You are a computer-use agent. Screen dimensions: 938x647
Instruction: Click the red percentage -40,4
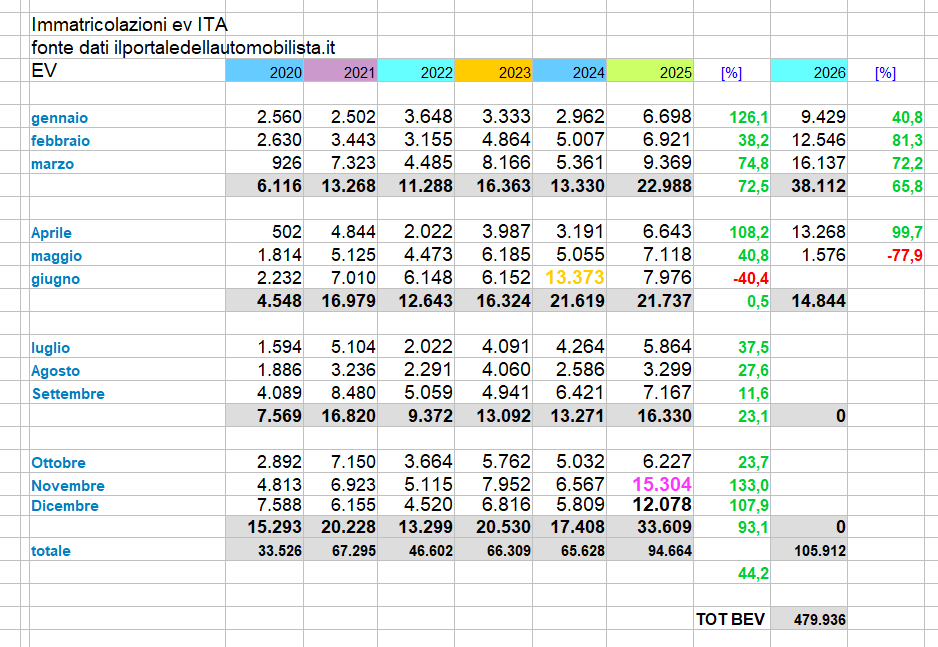[x=751, y=279]
